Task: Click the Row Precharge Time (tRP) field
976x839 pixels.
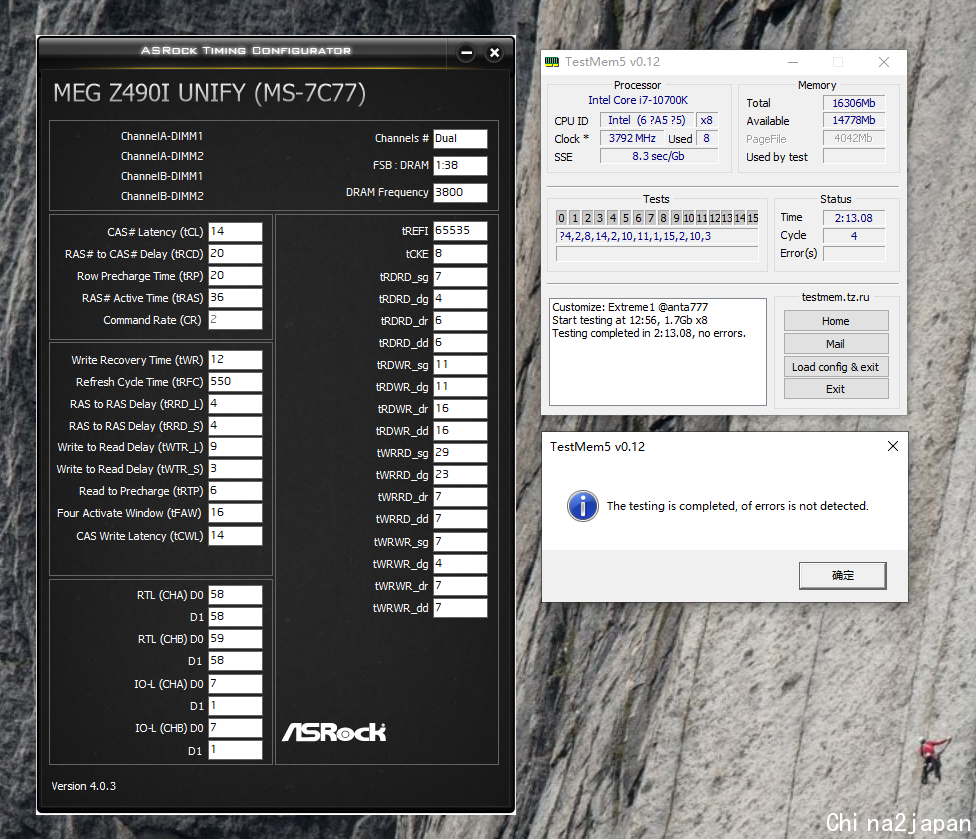Action: coord(235,276)
